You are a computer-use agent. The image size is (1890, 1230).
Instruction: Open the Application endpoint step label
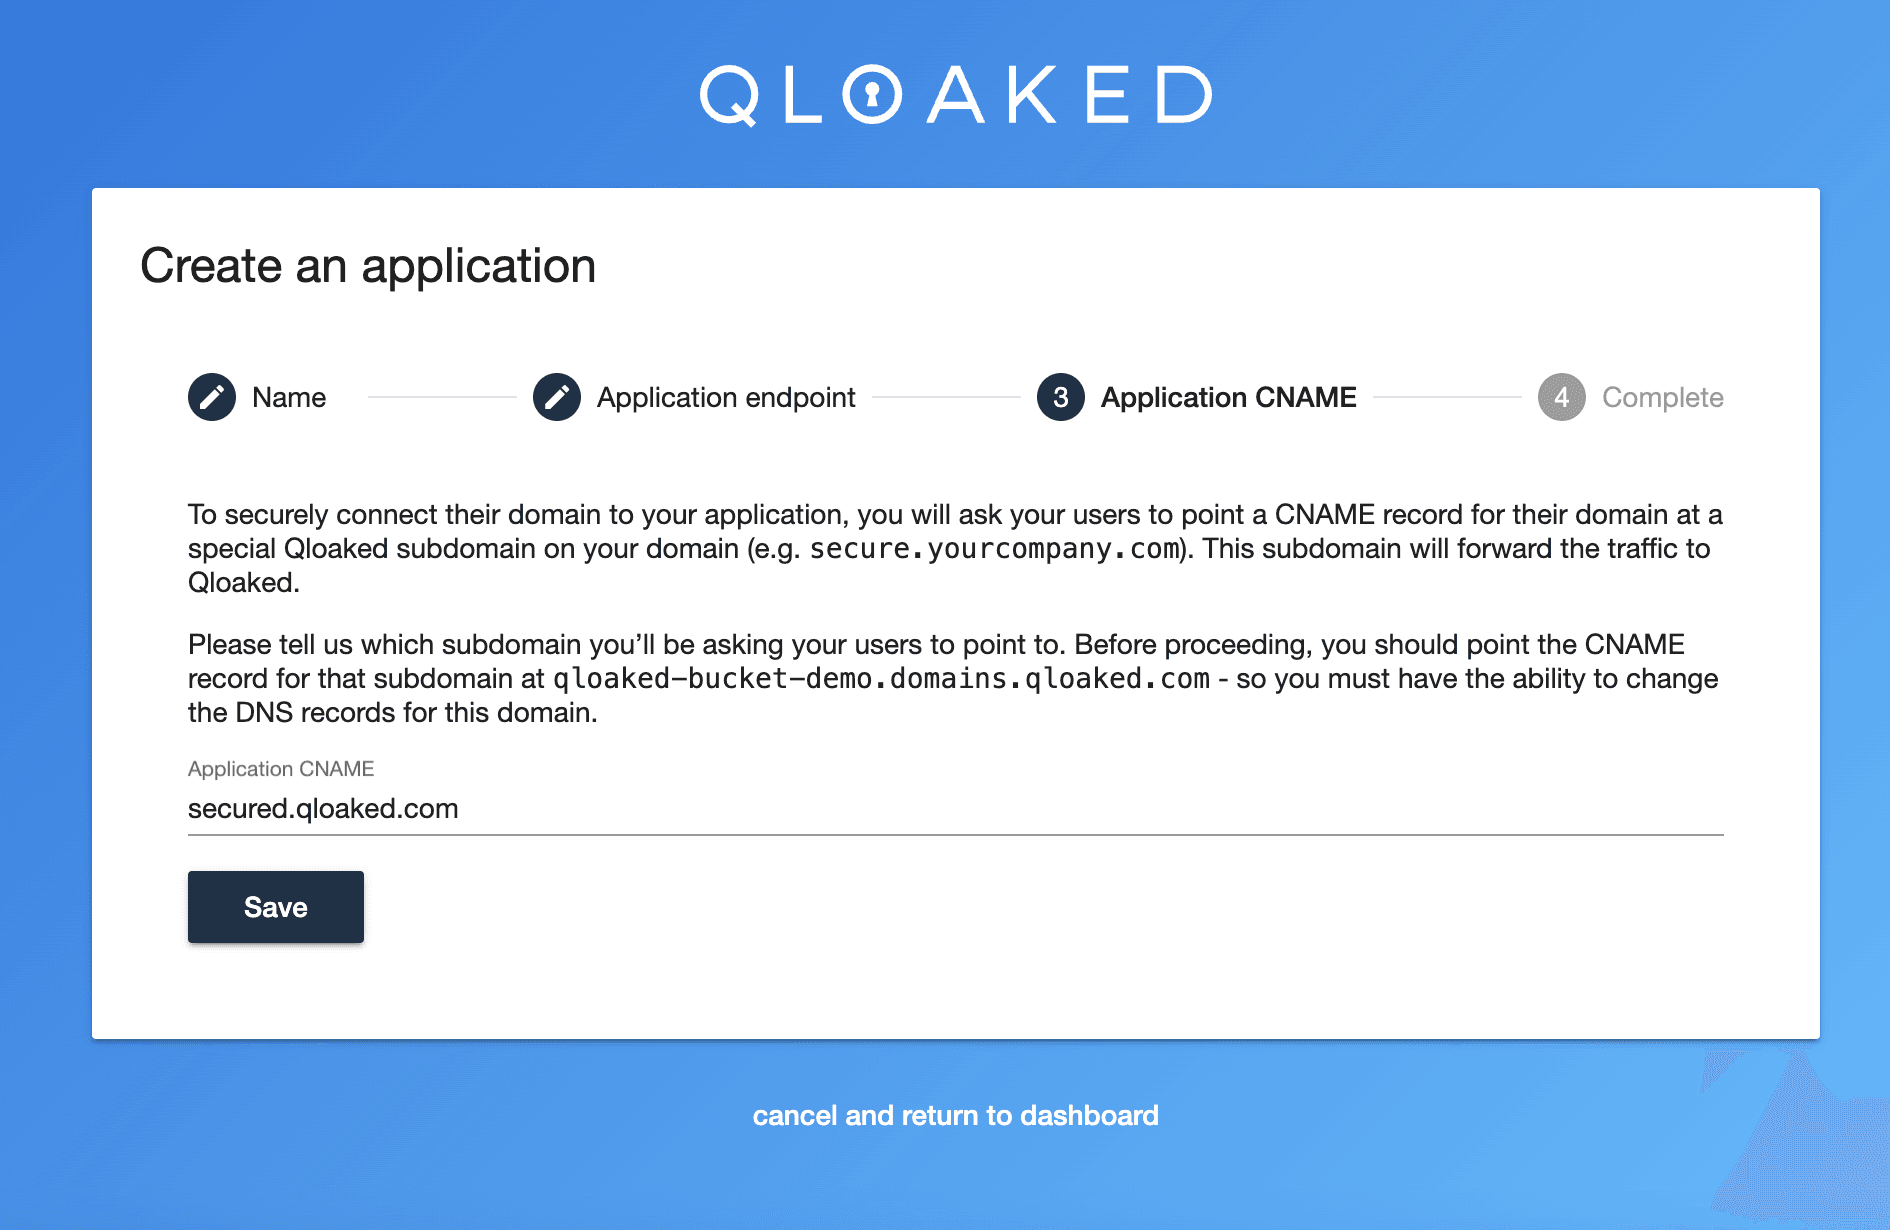coord(726,398)
